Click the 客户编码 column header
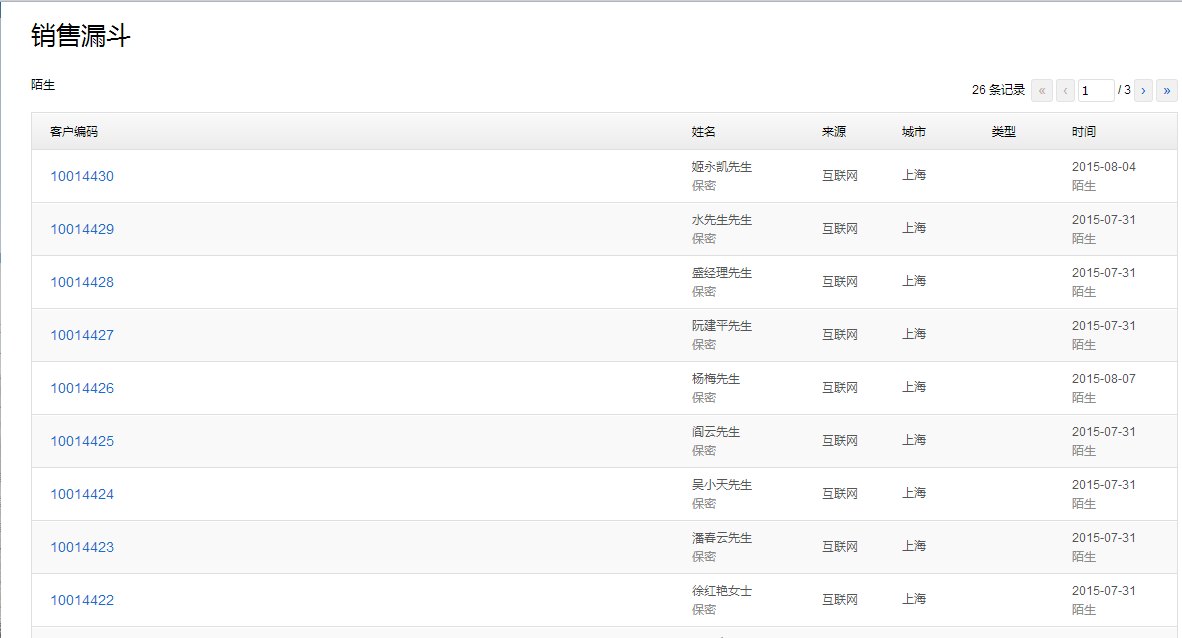The width and height of the screenshot is (1182, 638). click(74, 132)
